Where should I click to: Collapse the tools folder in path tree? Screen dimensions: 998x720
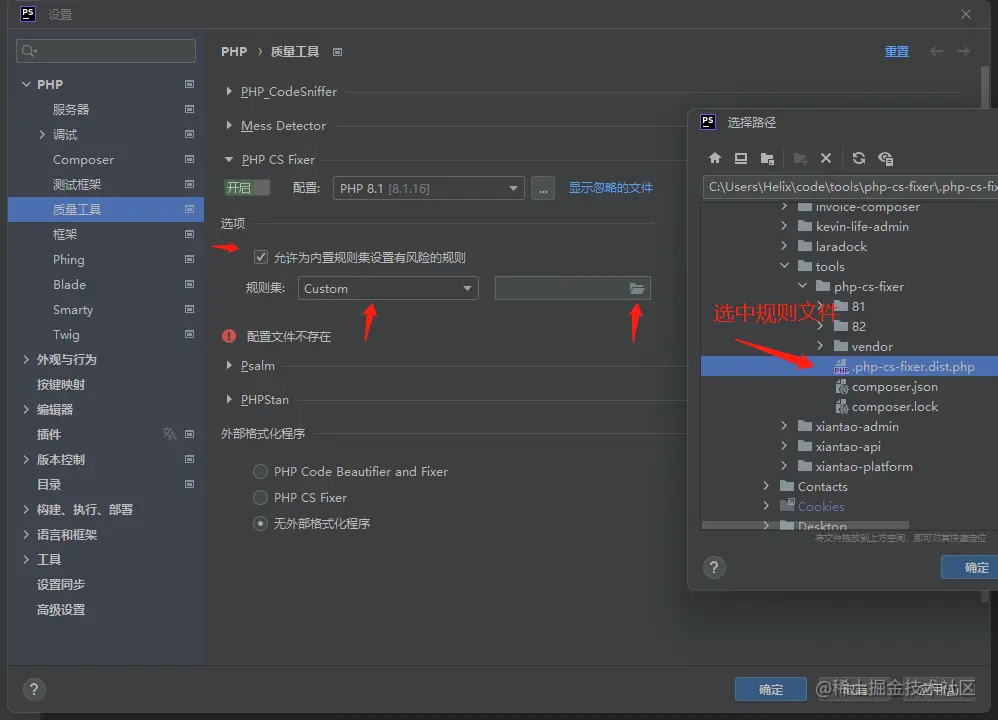point(784,266)
